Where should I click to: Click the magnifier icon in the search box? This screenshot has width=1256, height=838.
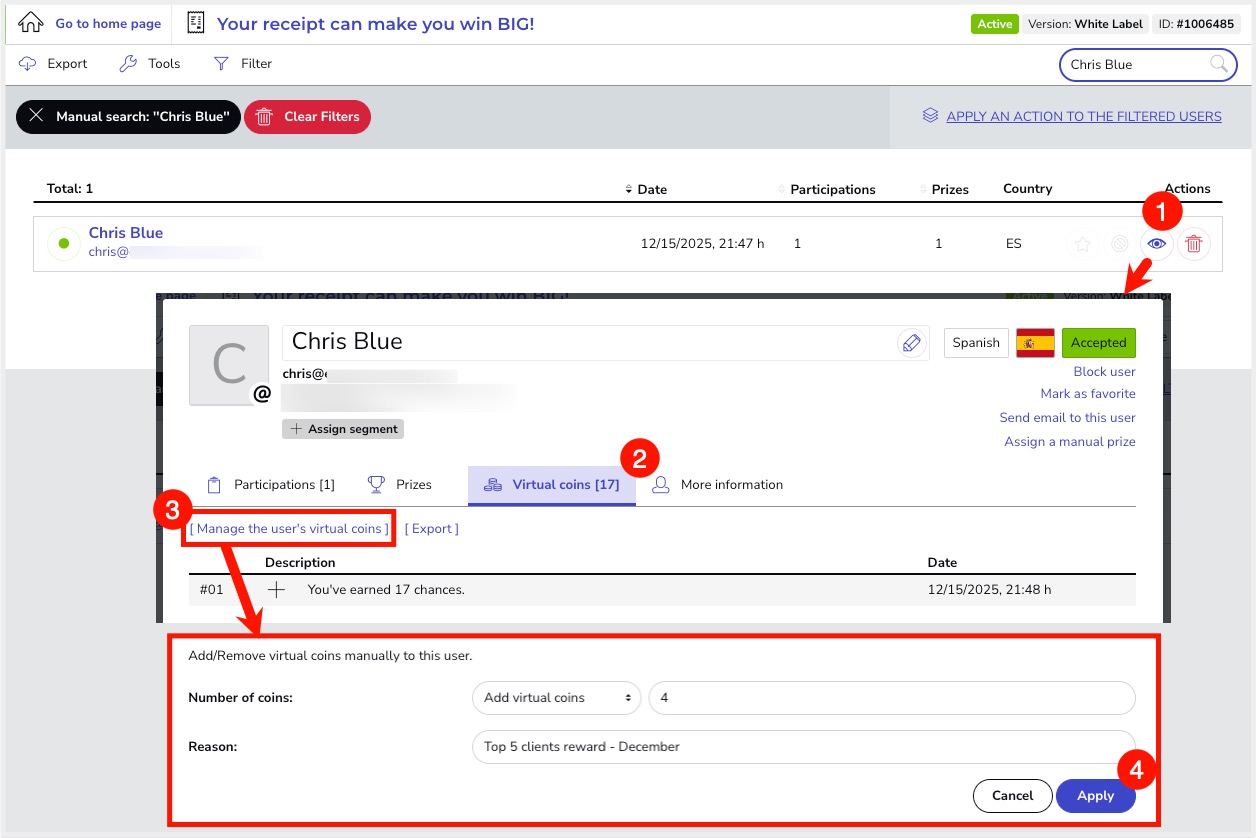(x=1218, y=64)
